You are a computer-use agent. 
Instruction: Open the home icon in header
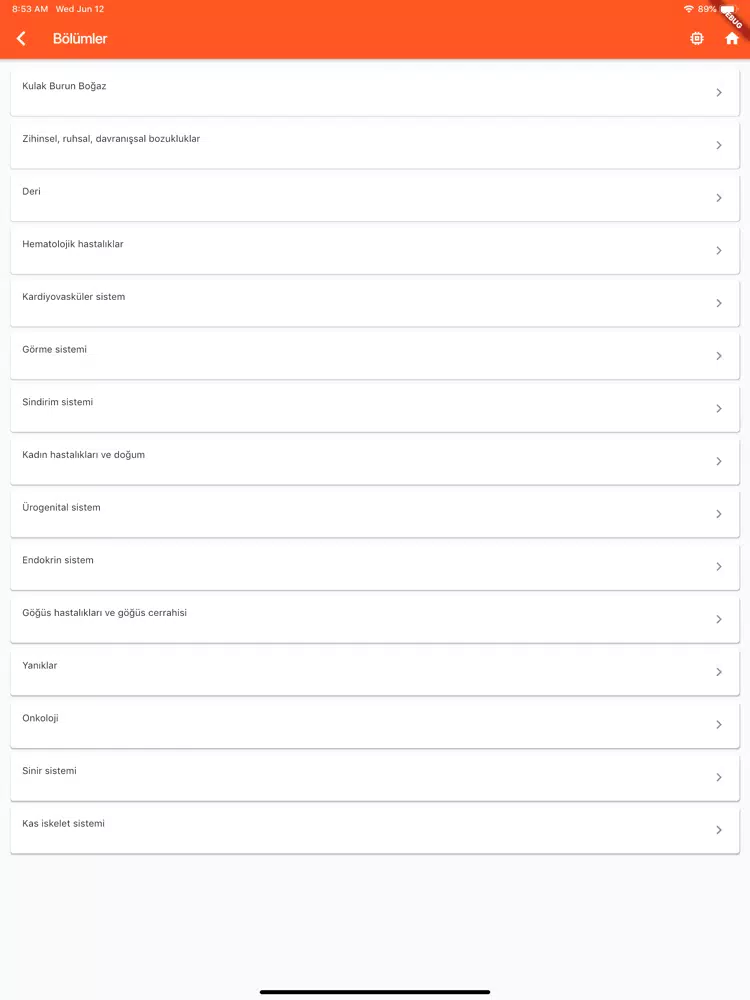click(x=732, y=38)
